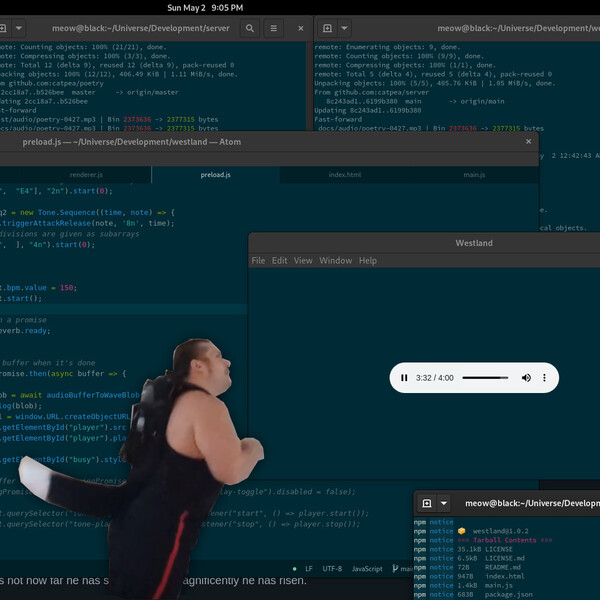Open the Window menu in Westland
600x600 pixels.
click(x=336, y=261)
